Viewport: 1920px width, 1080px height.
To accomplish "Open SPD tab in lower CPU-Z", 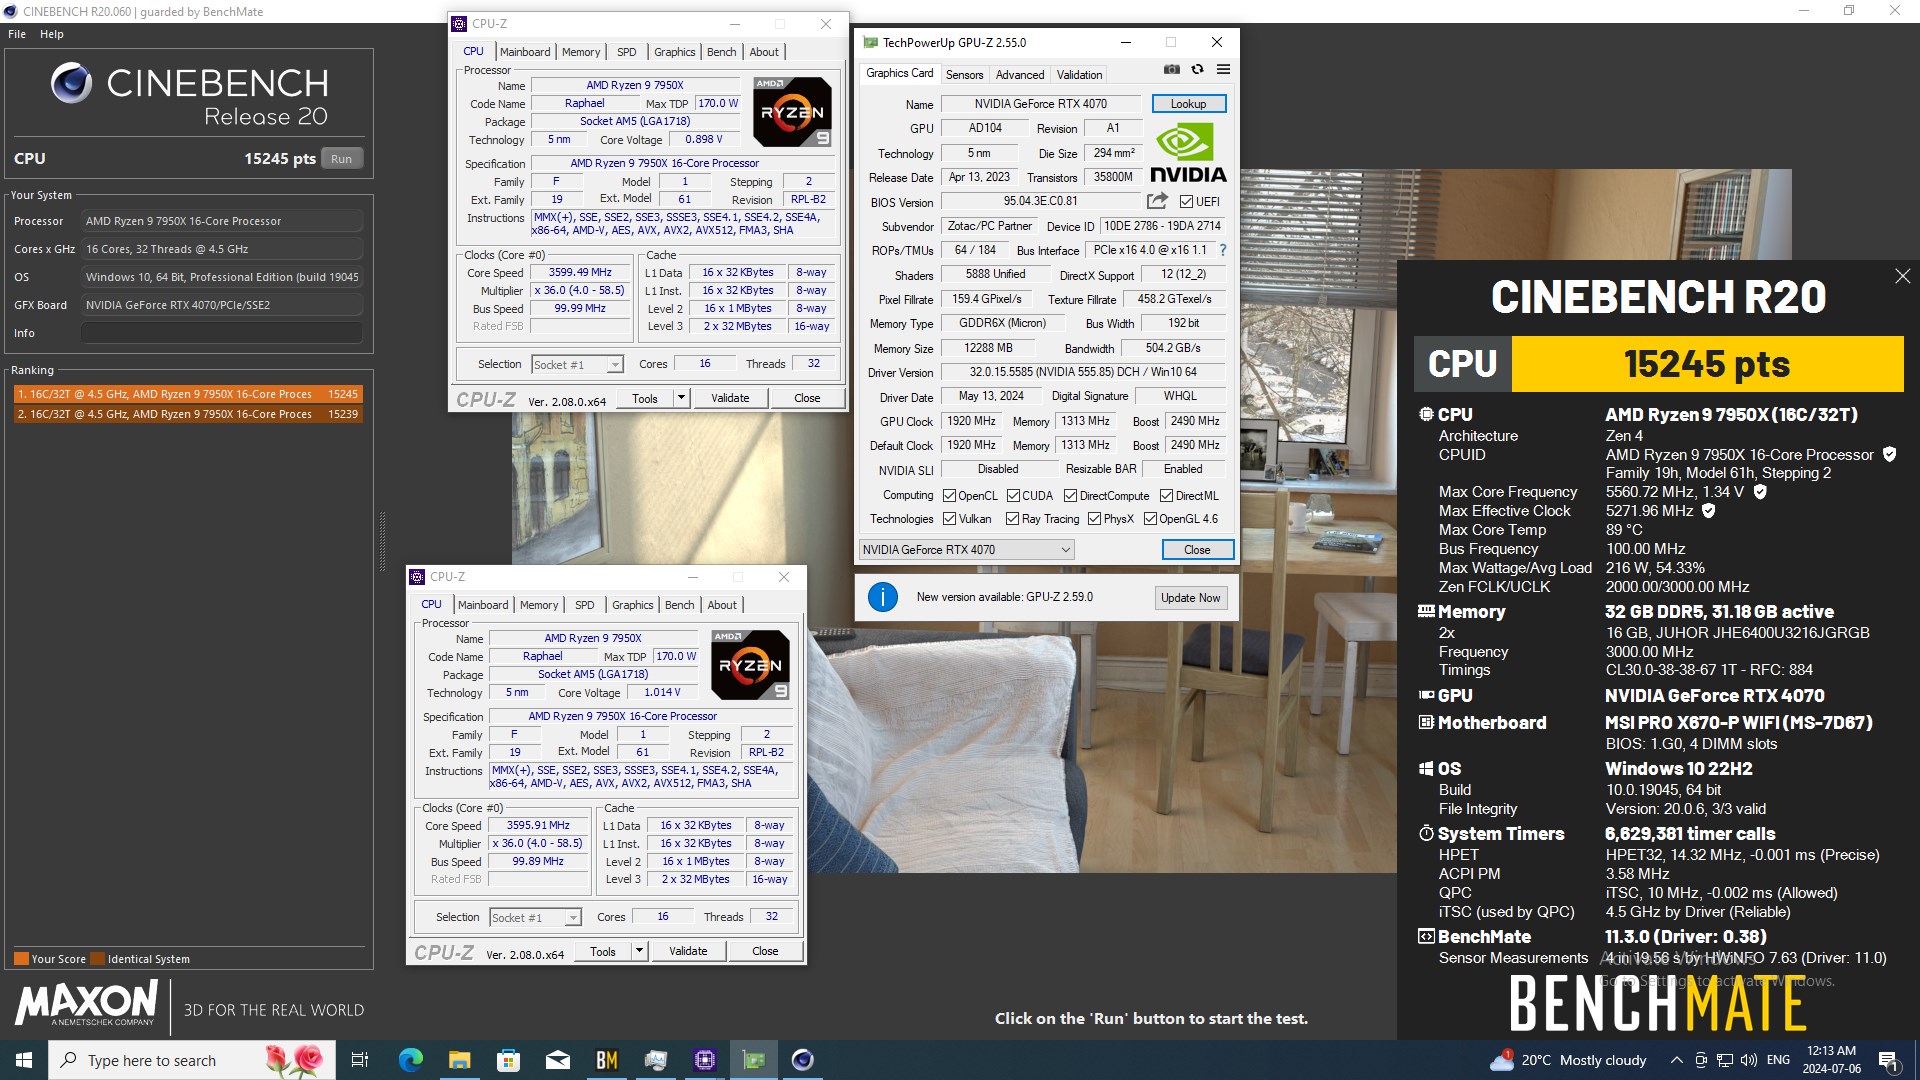I will (585, 605).
